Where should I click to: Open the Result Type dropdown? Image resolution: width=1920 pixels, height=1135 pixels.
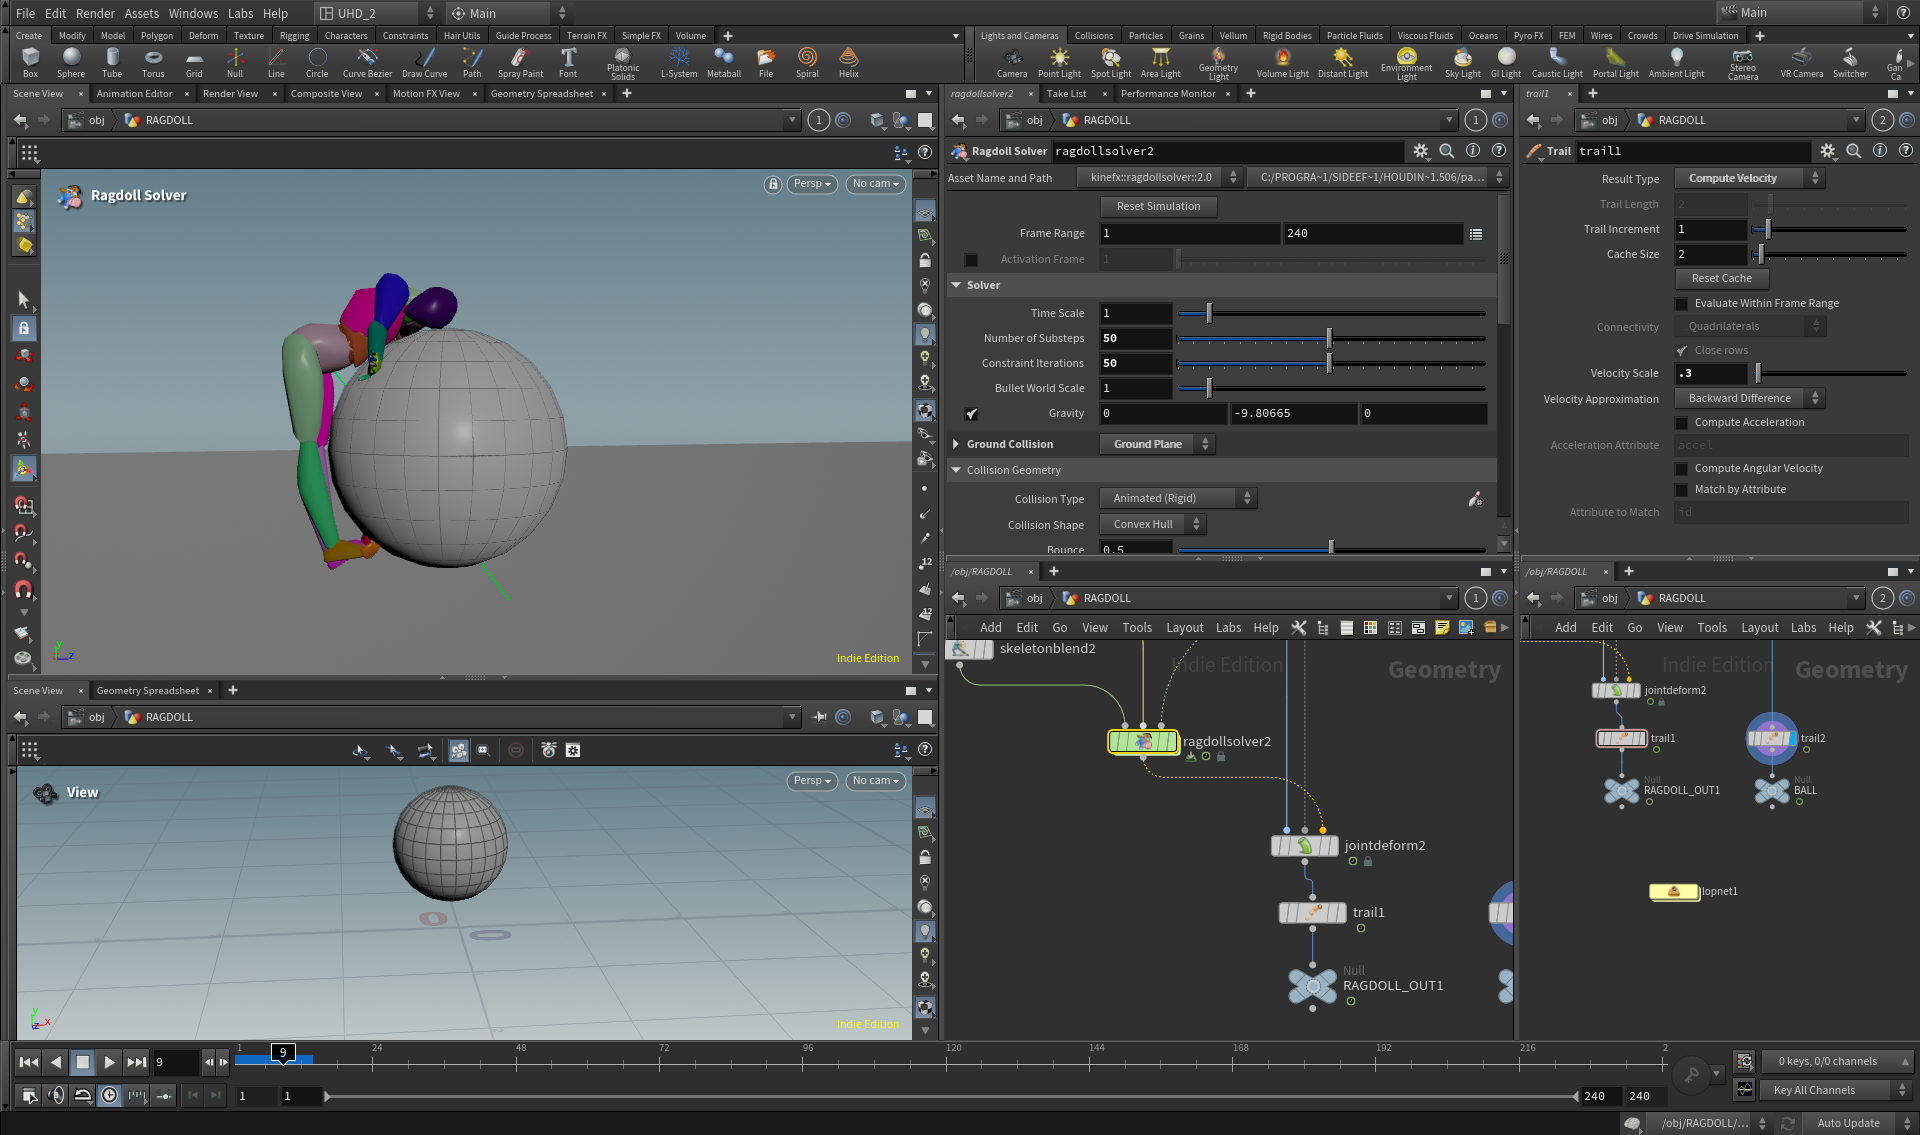click(1750, 178)
